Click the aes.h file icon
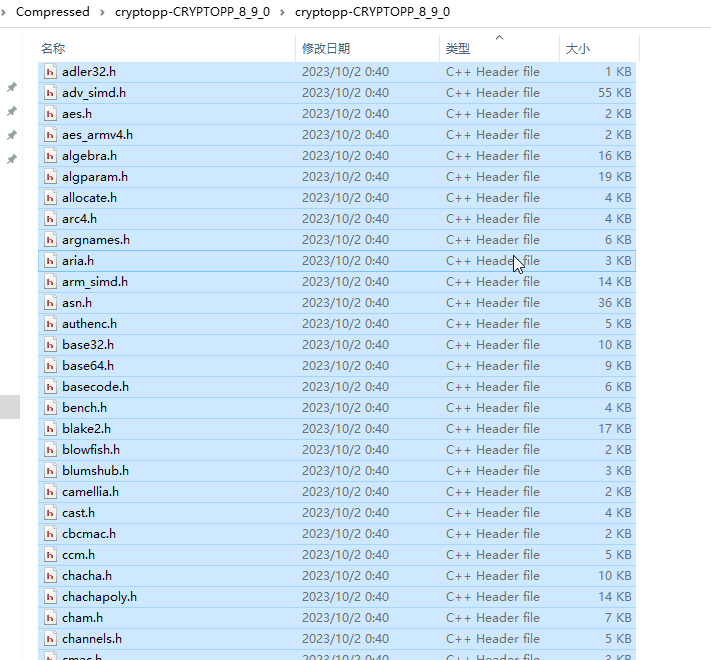Image resolution: width=711 pixels, height=660 pixels. pos(50,114)
